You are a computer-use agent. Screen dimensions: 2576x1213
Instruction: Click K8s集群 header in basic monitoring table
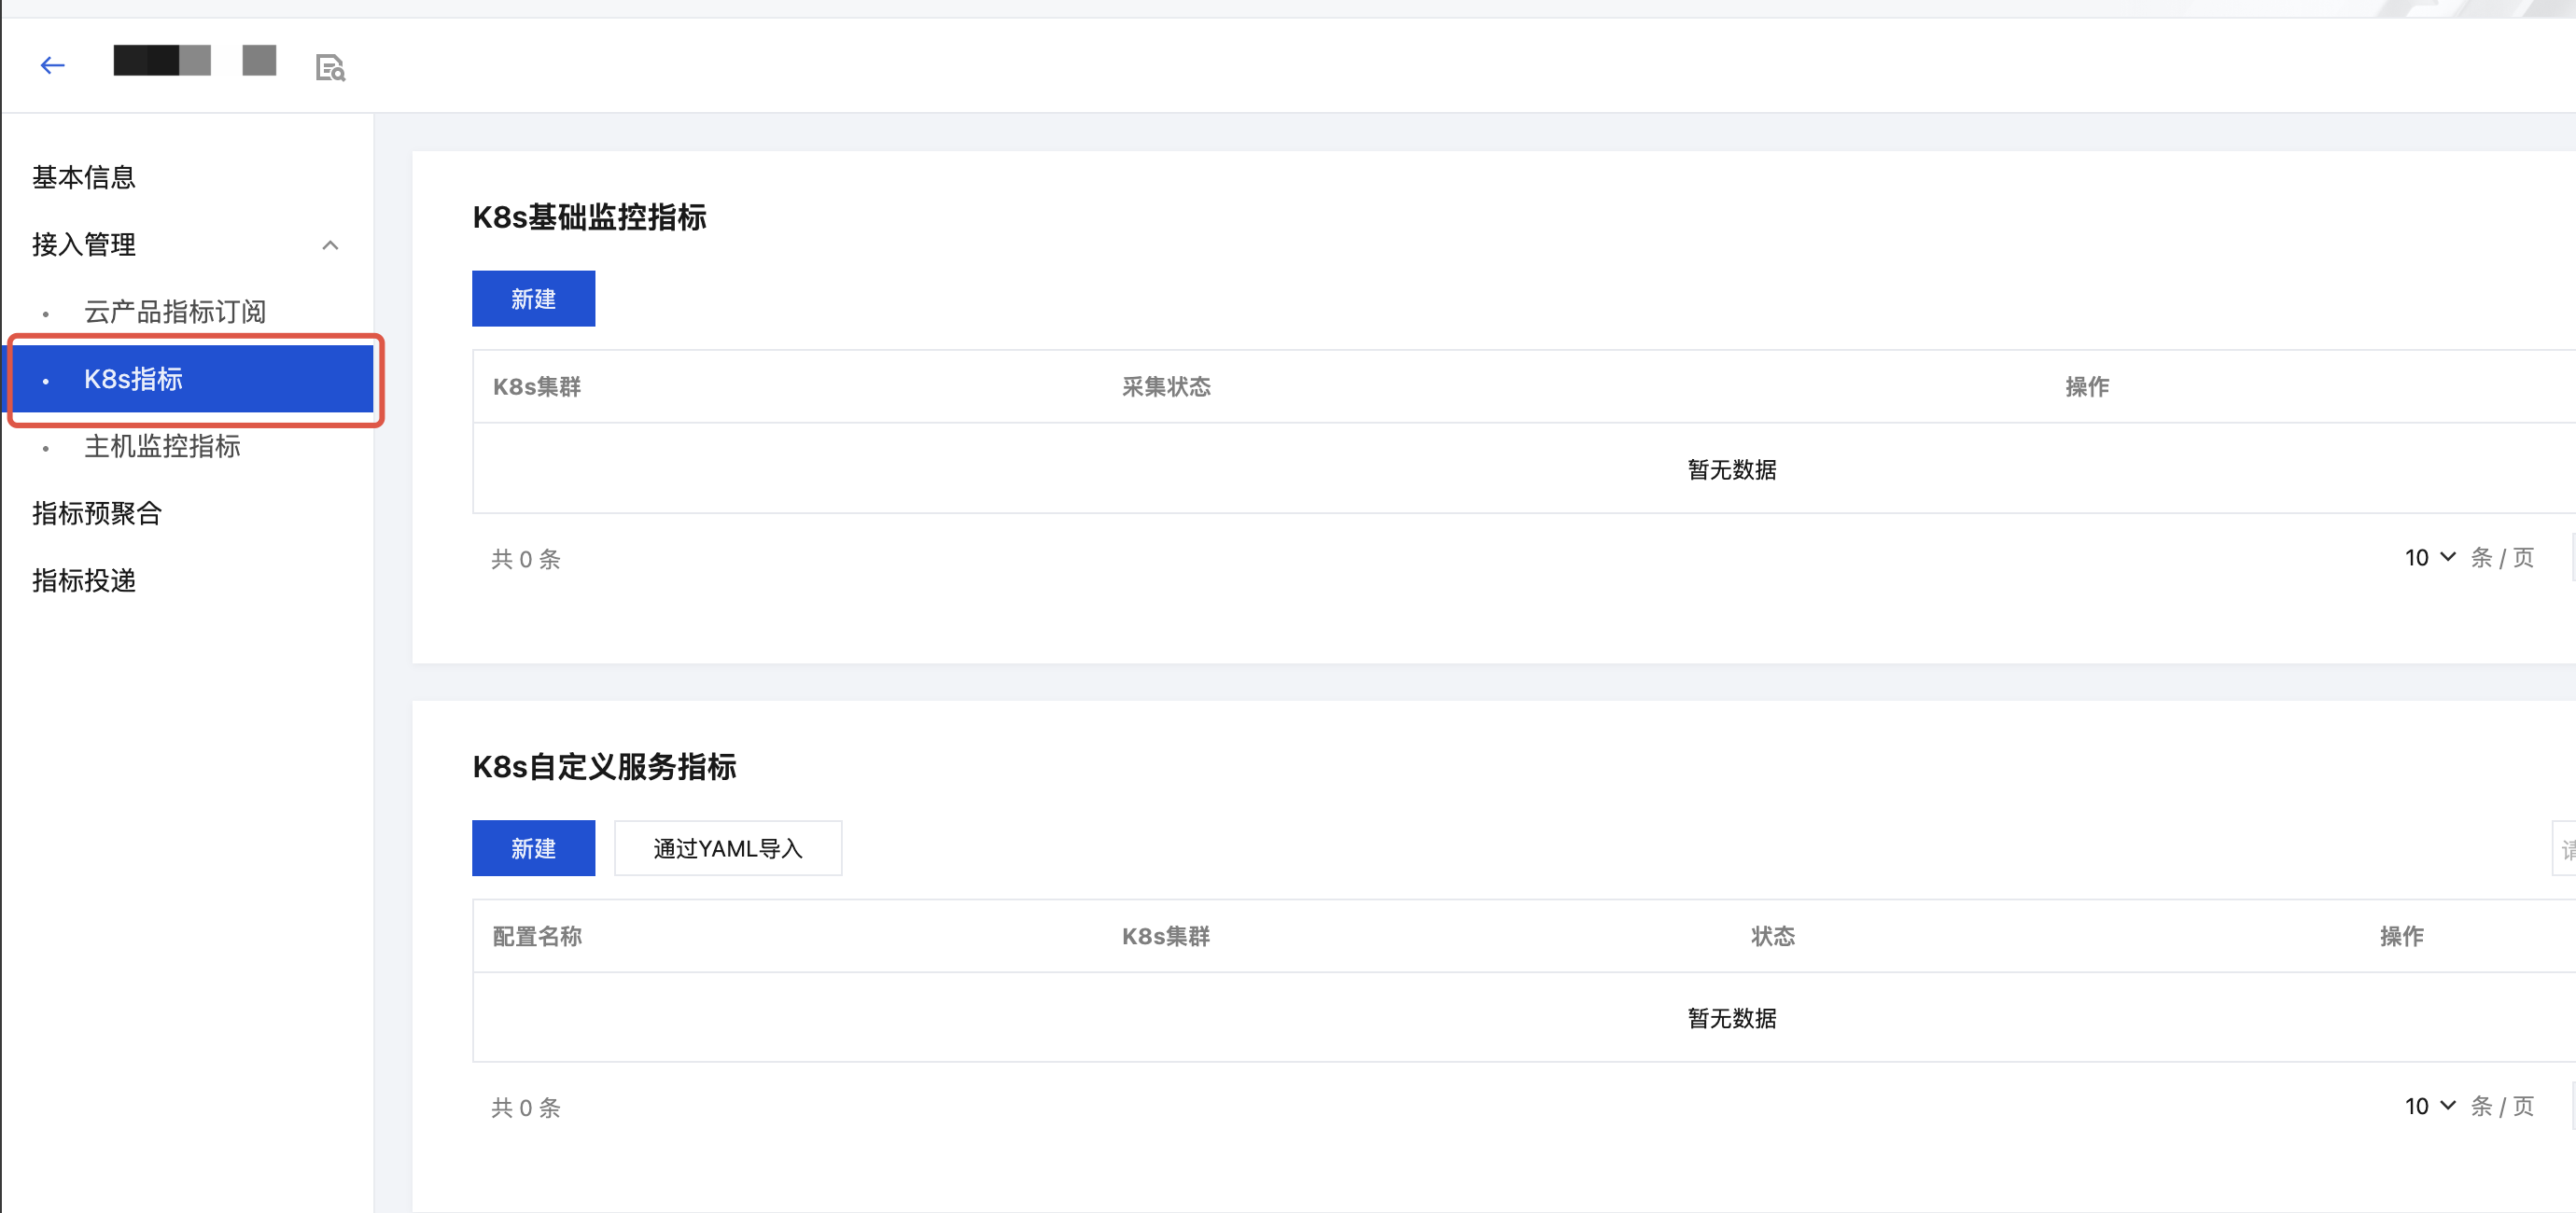(537, 387)
